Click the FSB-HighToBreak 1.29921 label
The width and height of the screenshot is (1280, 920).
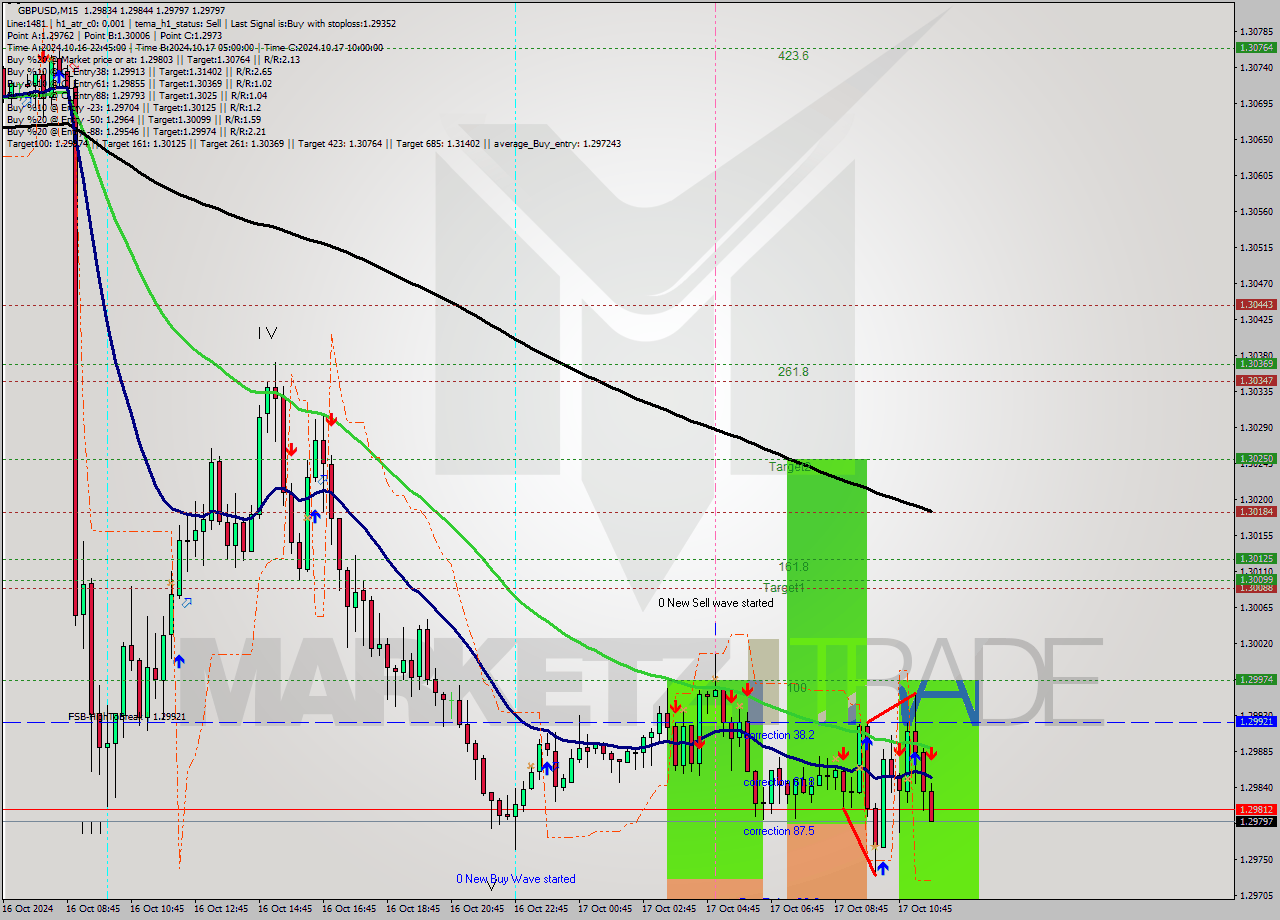pyautogui.click(x=127, y=717)
